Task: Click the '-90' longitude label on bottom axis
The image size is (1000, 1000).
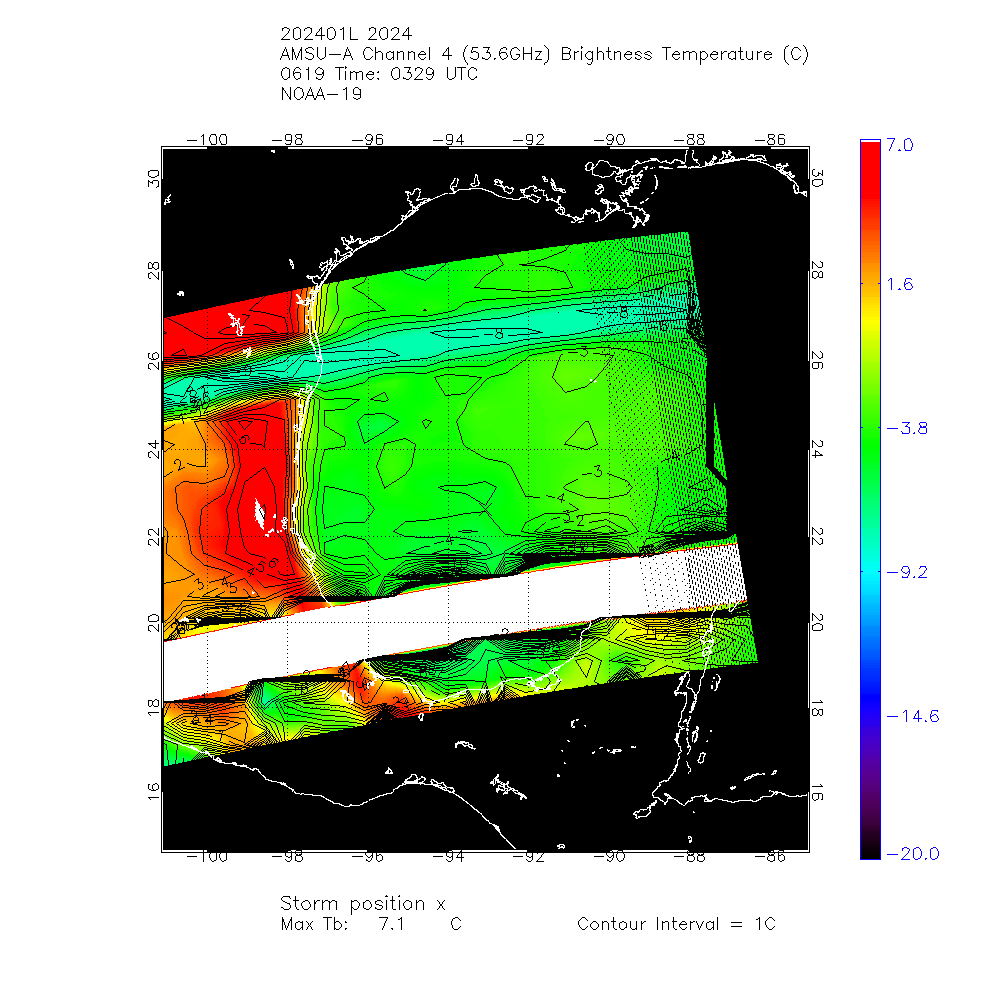Action: point(609,857)
